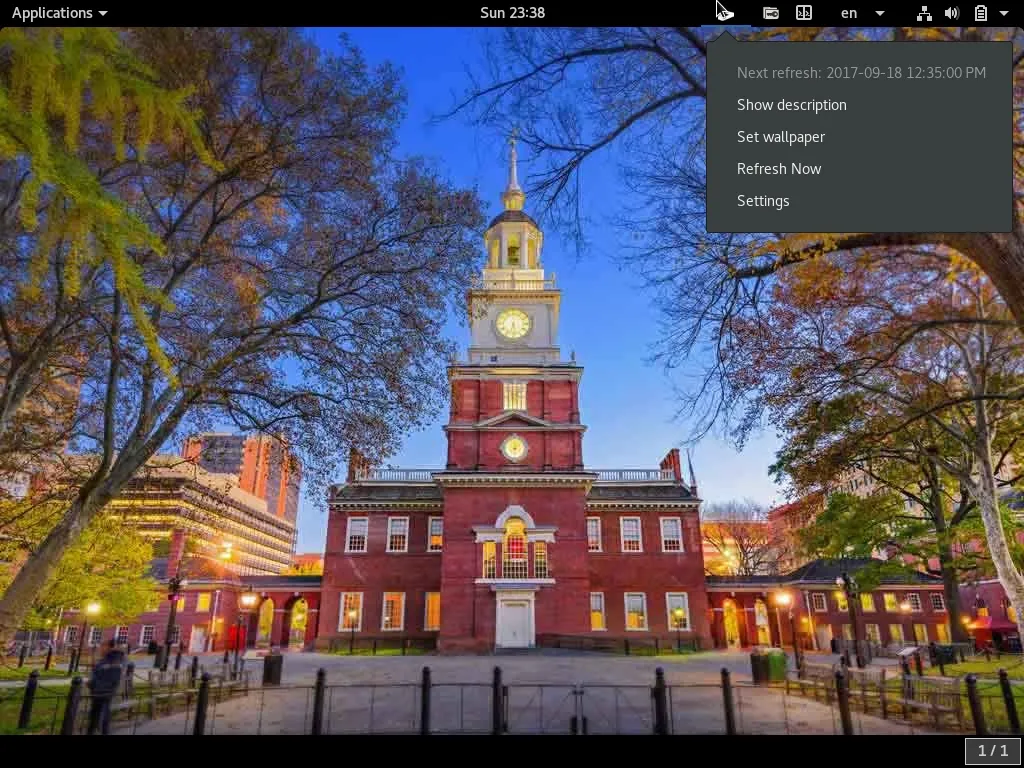
Task: Click the dropdown arrow beside Applications label
Action: pos(103,13)
